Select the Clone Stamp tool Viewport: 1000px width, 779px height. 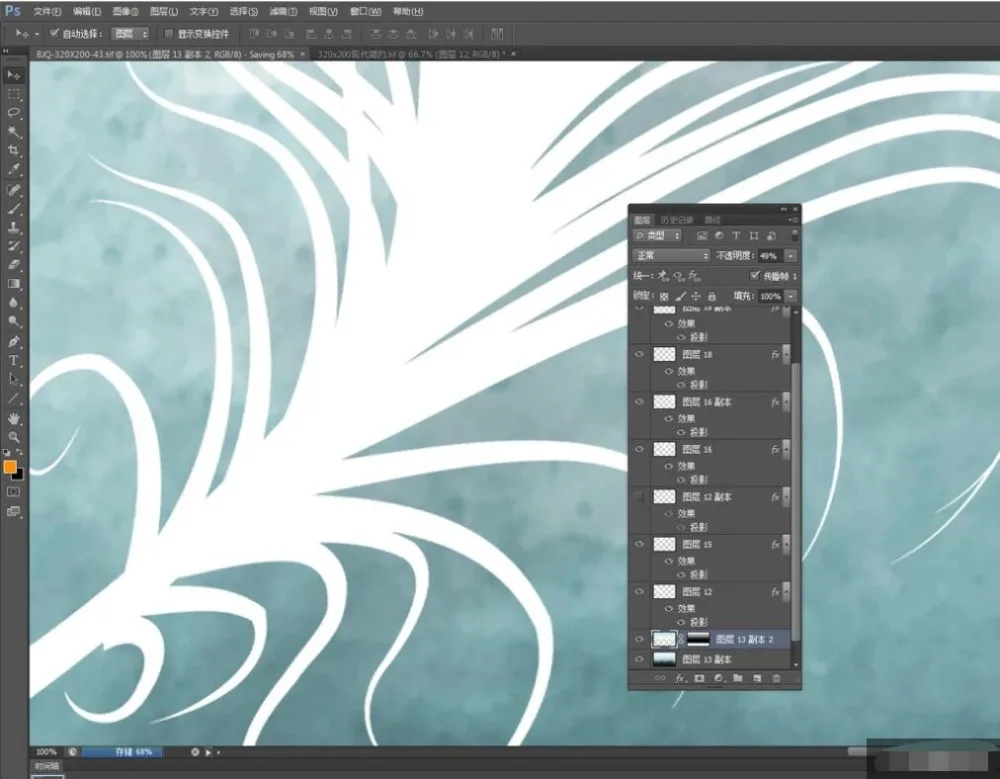[13, 227]
